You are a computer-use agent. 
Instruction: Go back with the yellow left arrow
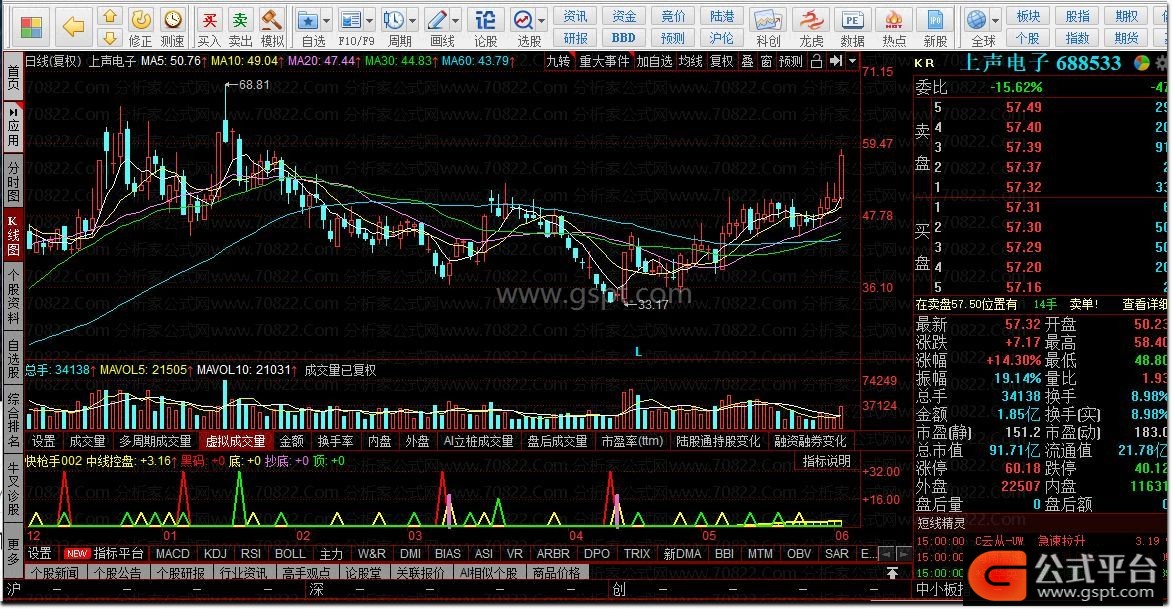click(73, 28)
